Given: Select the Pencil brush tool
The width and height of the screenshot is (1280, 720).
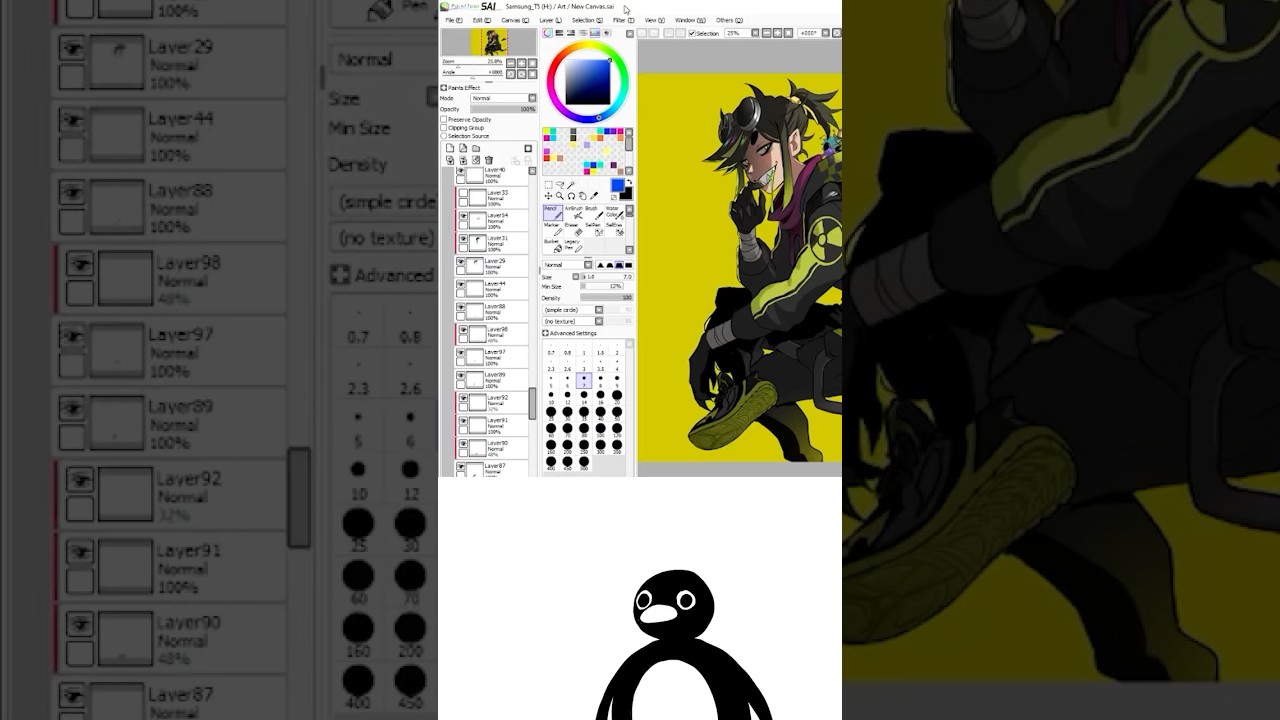Looking at the screenshot, I should (553, 213).
